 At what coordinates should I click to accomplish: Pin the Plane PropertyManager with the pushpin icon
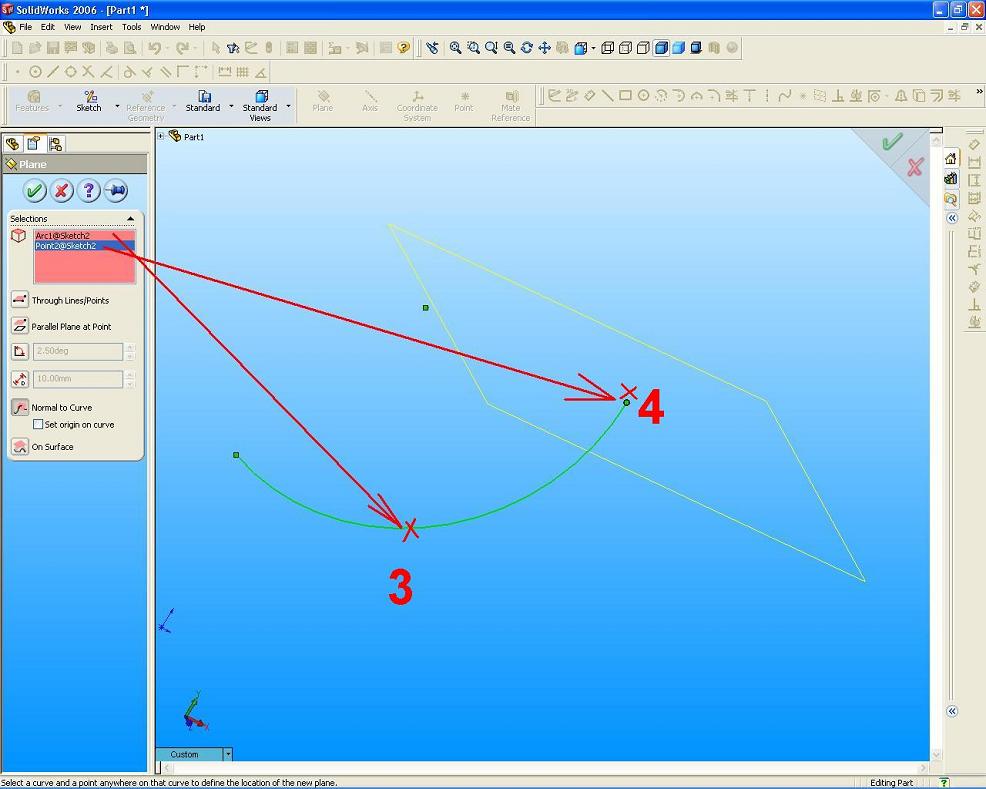click(116, 191)
